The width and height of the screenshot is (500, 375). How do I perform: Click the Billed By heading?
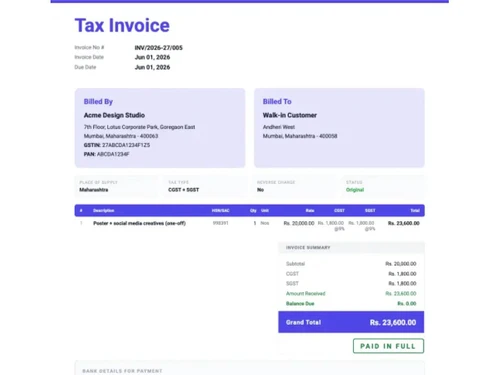coord(98,102)
